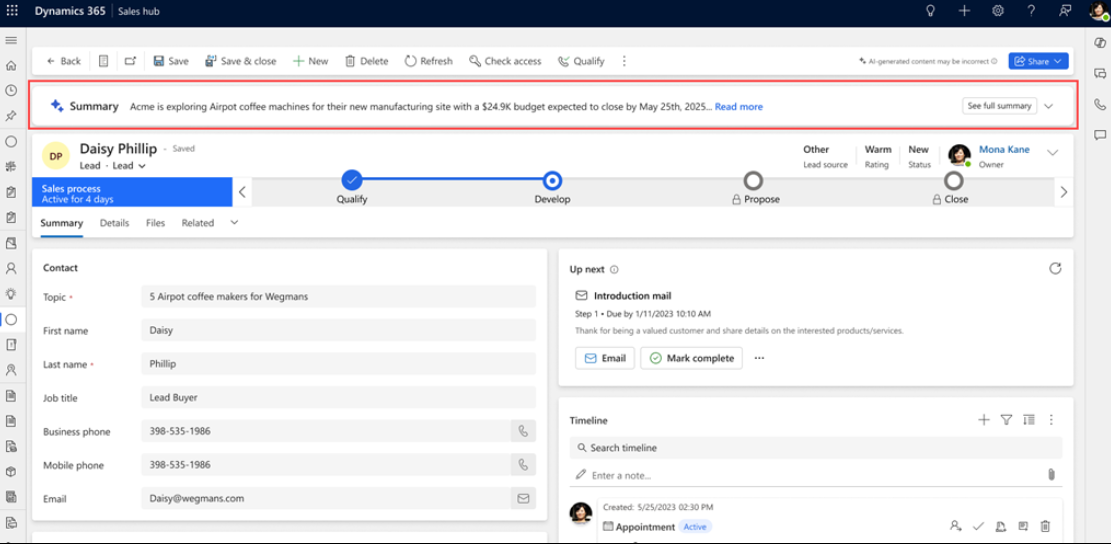This screenshot has width=1111, height=544.
Task: Click the attachment paperclip in the note field
Action: pos(1052,475)
